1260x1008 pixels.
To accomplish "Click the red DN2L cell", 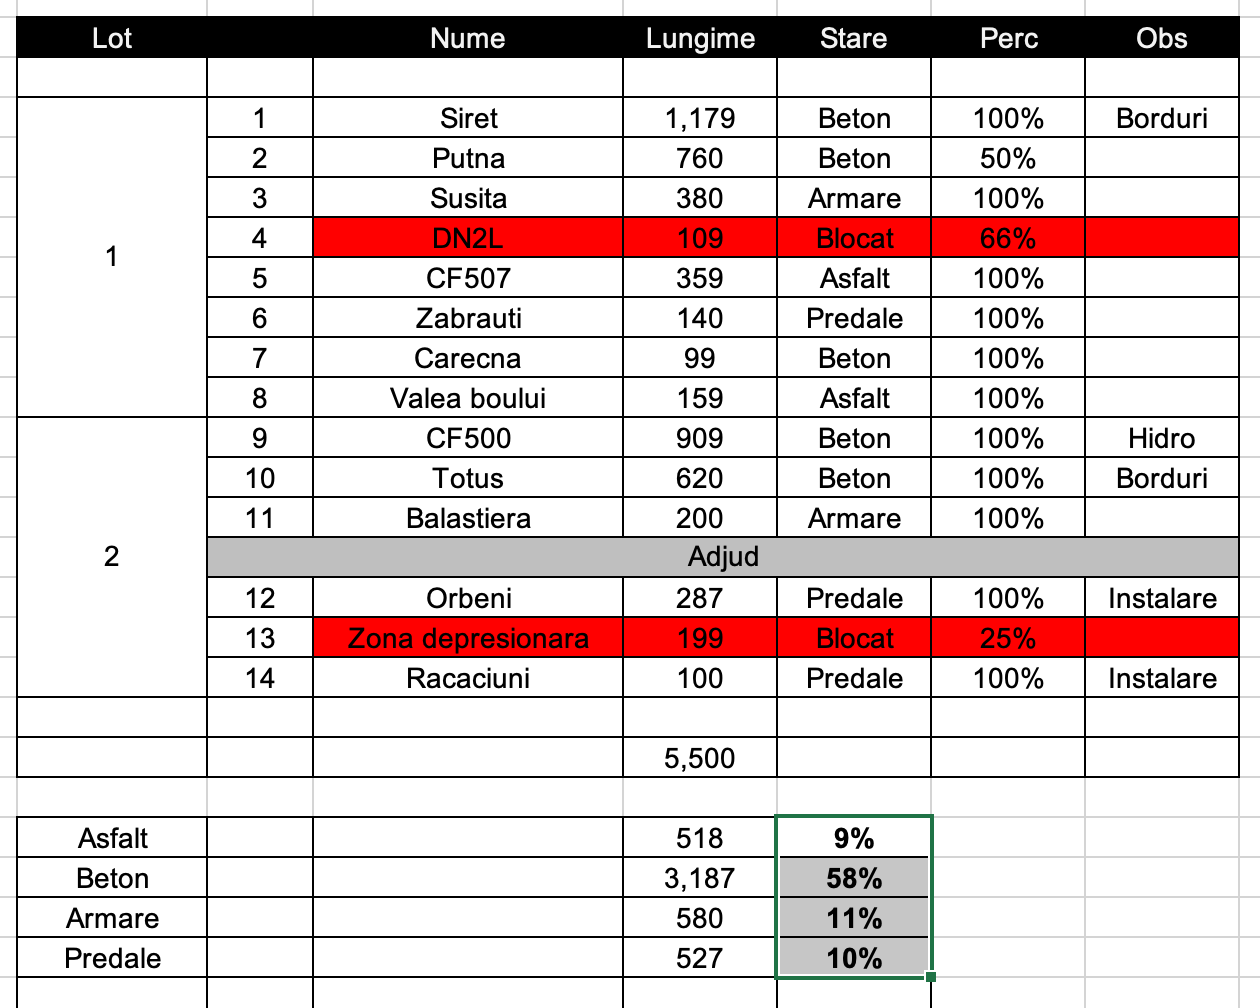I will coord(468,238).
